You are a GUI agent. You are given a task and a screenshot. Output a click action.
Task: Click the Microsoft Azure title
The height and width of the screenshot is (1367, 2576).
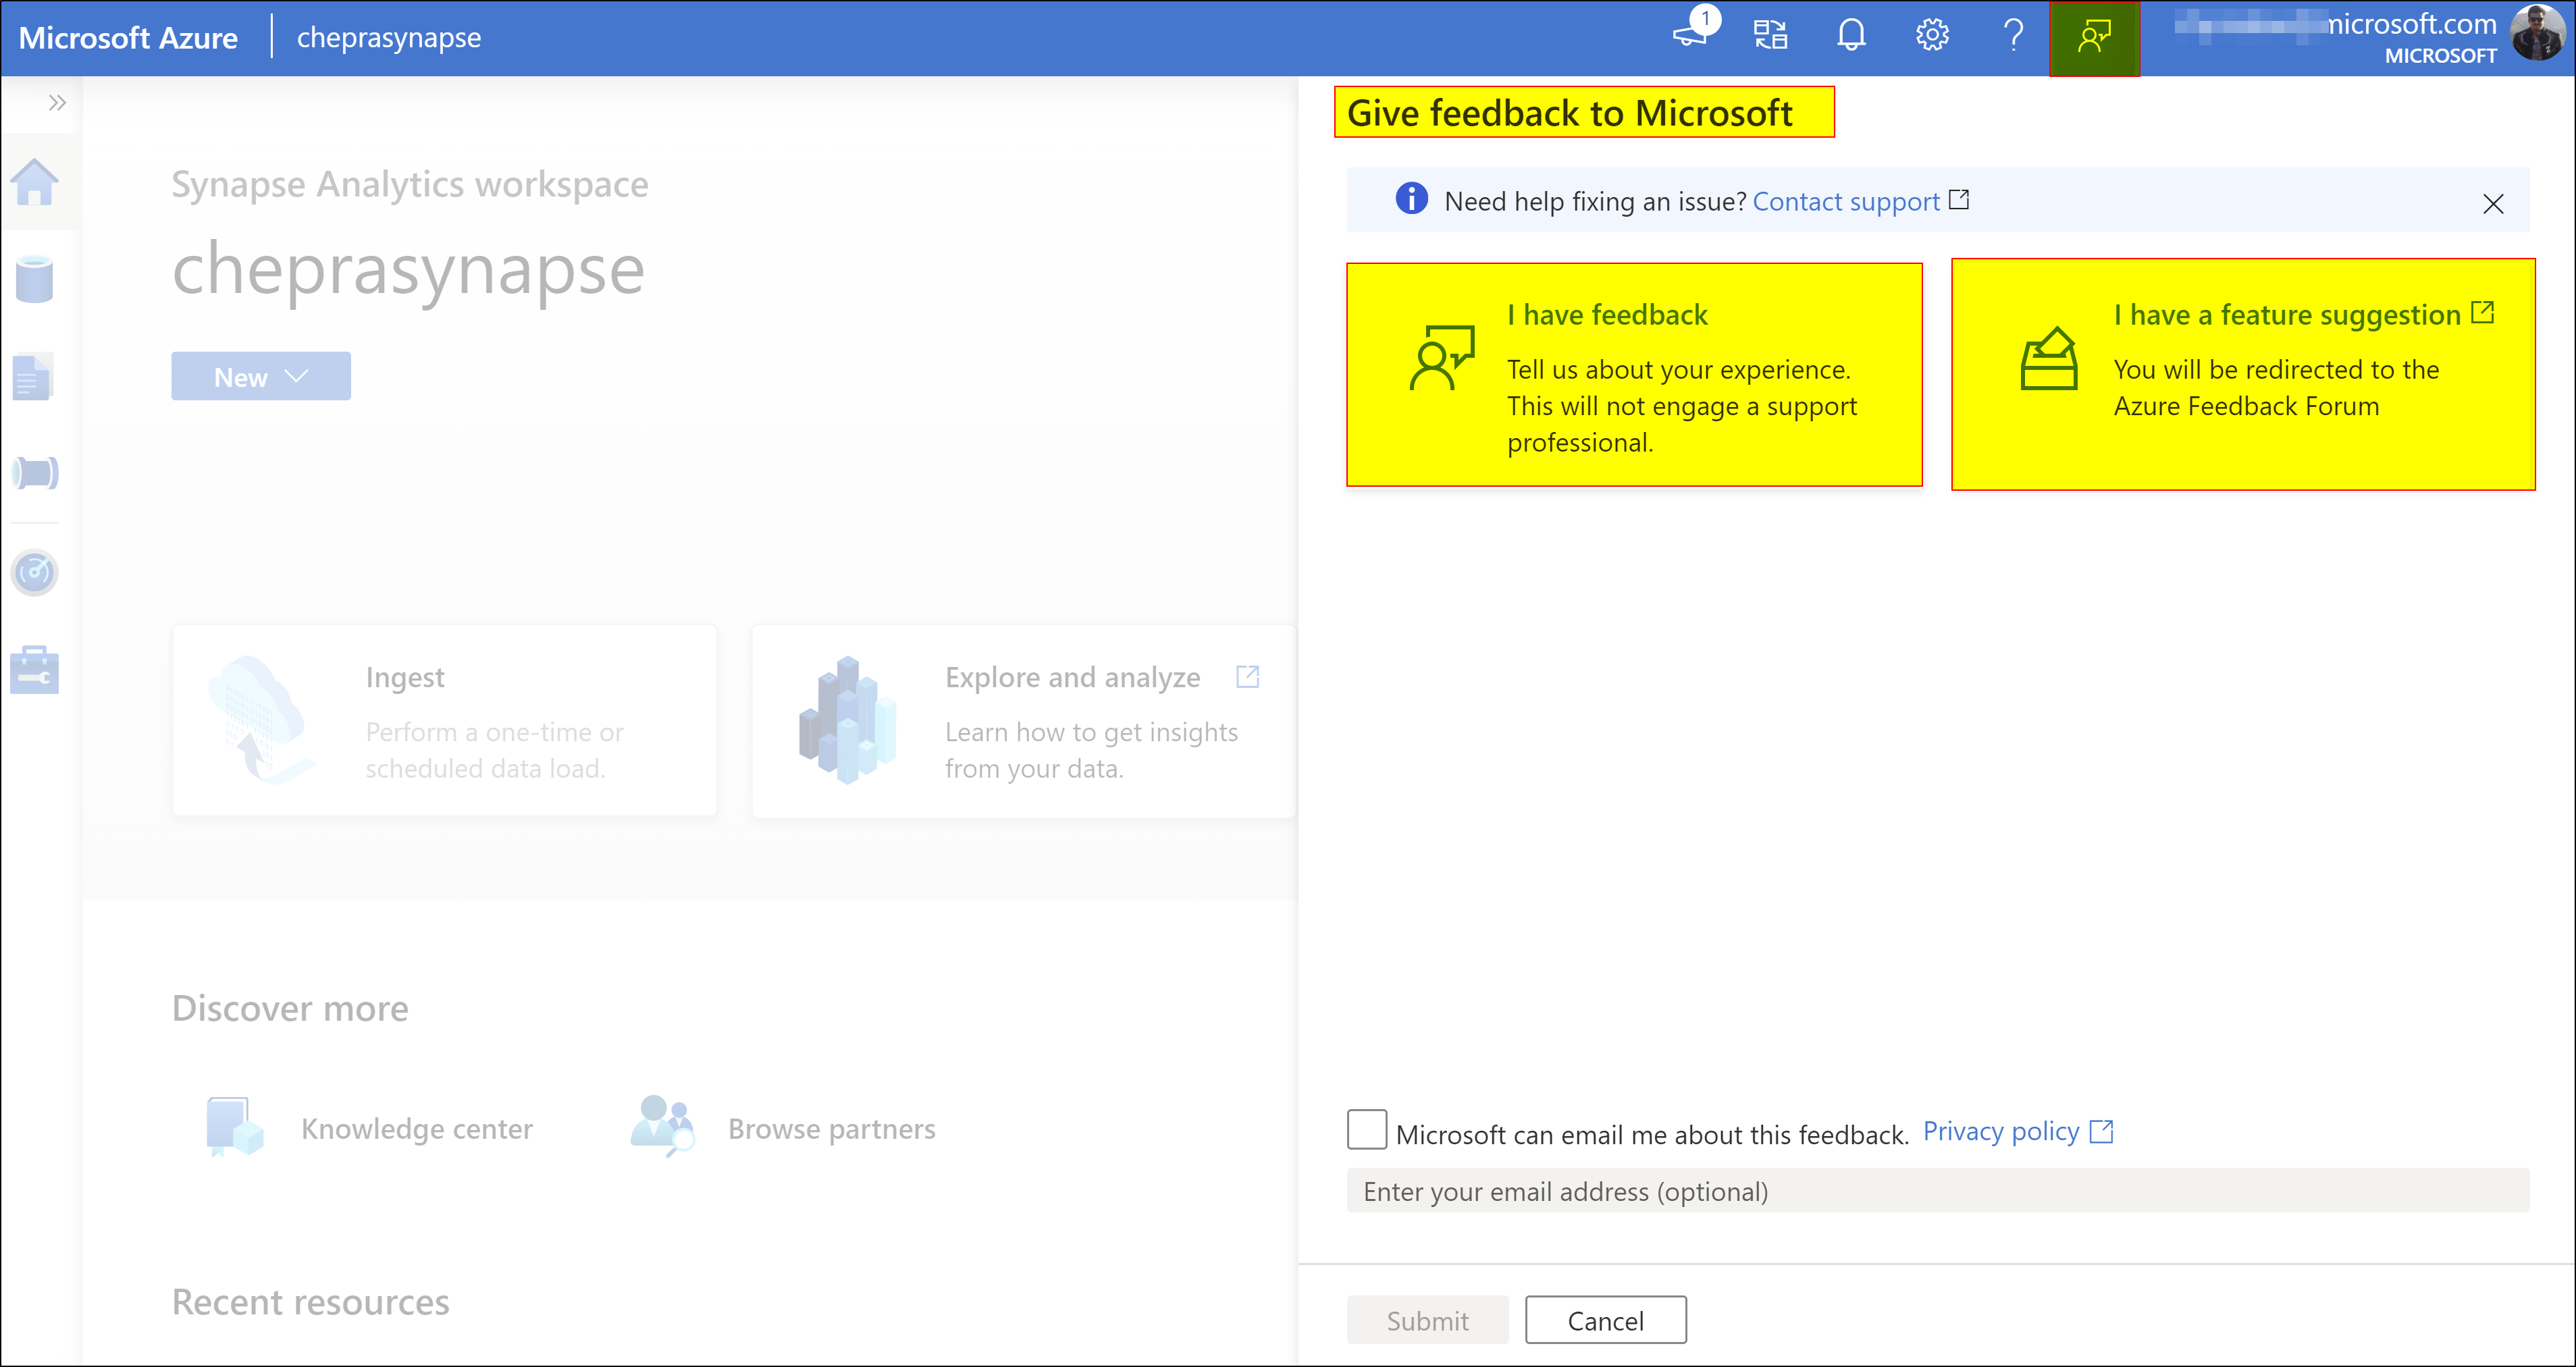pos(128,37)
